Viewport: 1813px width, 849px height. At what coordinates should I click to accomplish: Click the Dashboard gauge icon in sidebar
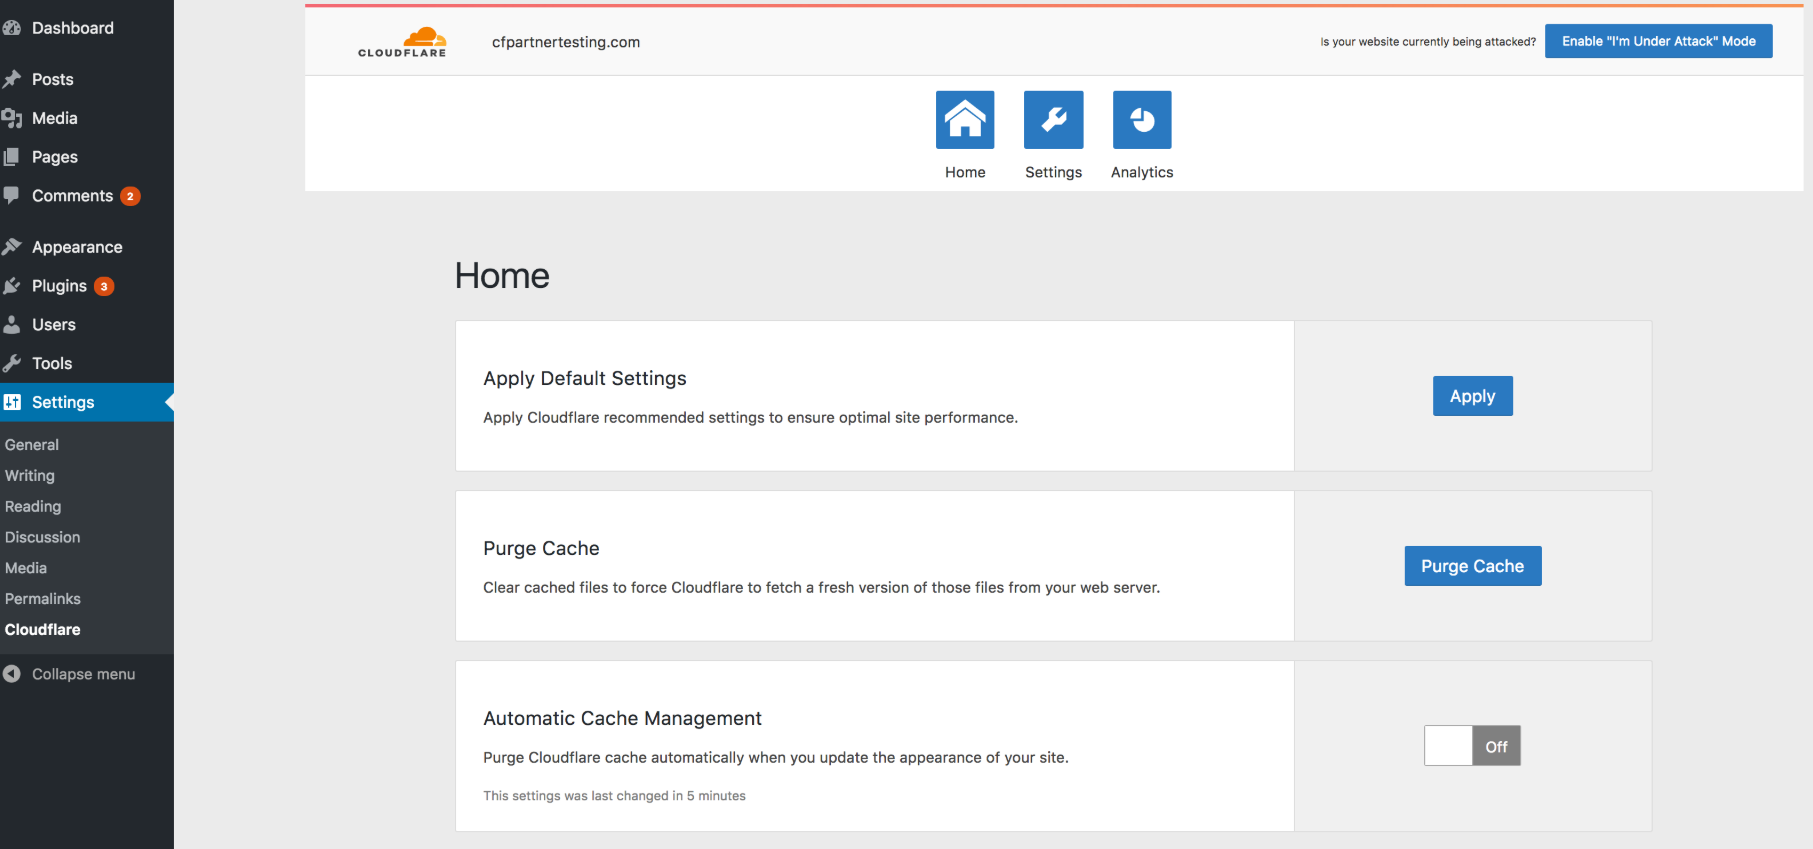(12, 28)
